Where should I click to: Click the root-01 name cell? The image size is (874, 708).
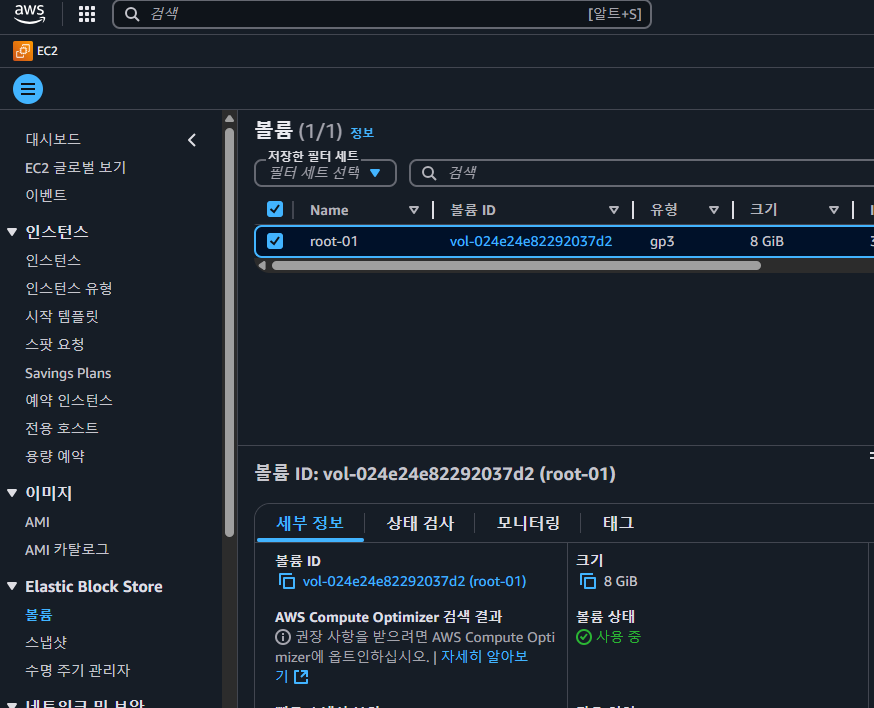(x=333, y=241)
